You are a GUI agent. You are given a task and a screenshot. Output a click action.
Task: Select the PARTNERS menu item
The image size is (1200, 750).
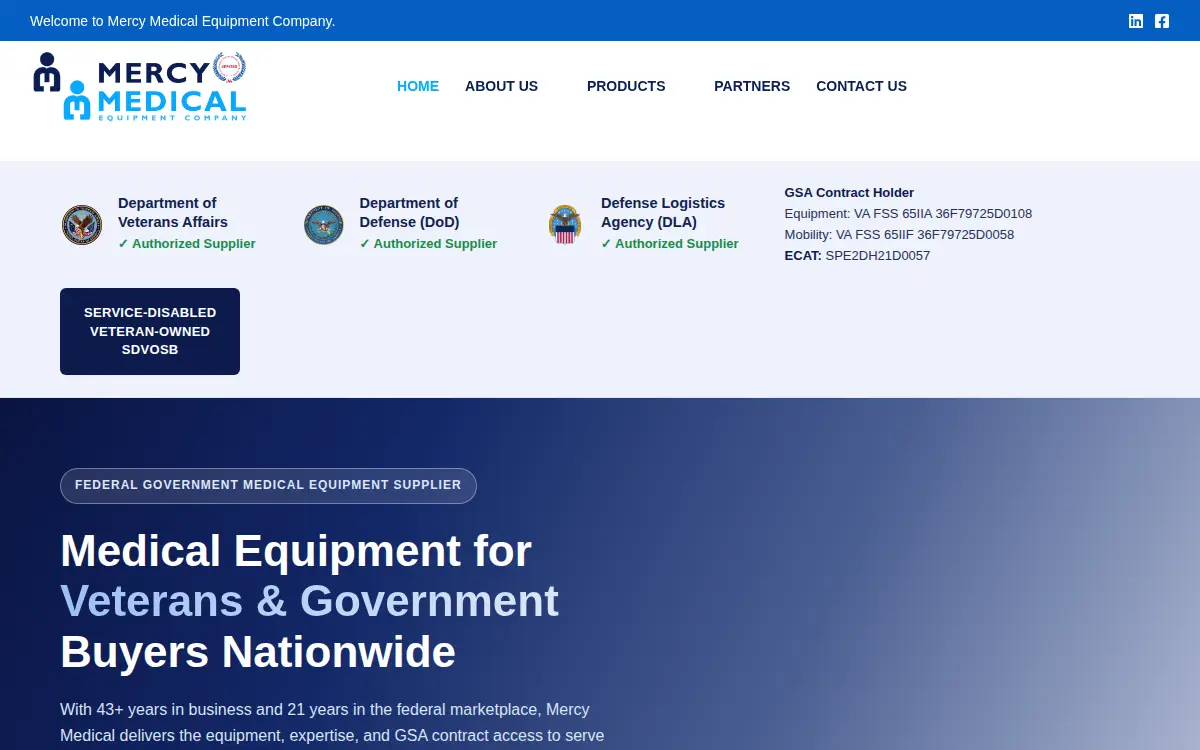(752, 86)
